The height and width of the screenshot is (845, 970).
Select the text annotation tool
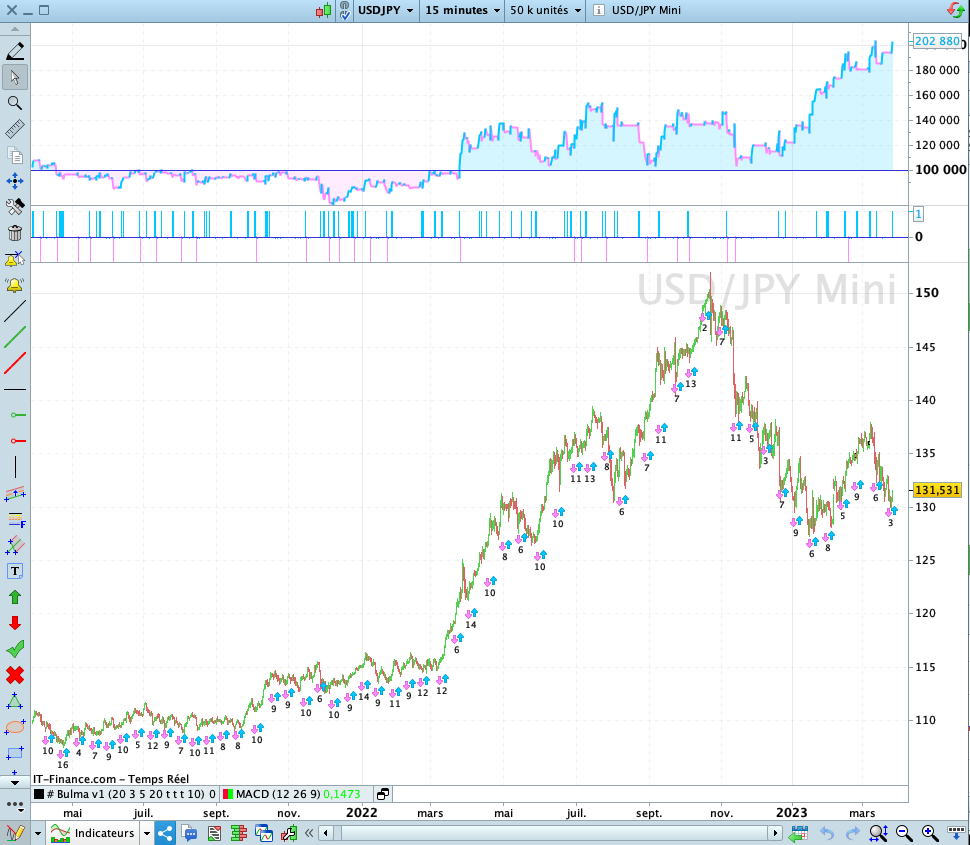(15, 571)
